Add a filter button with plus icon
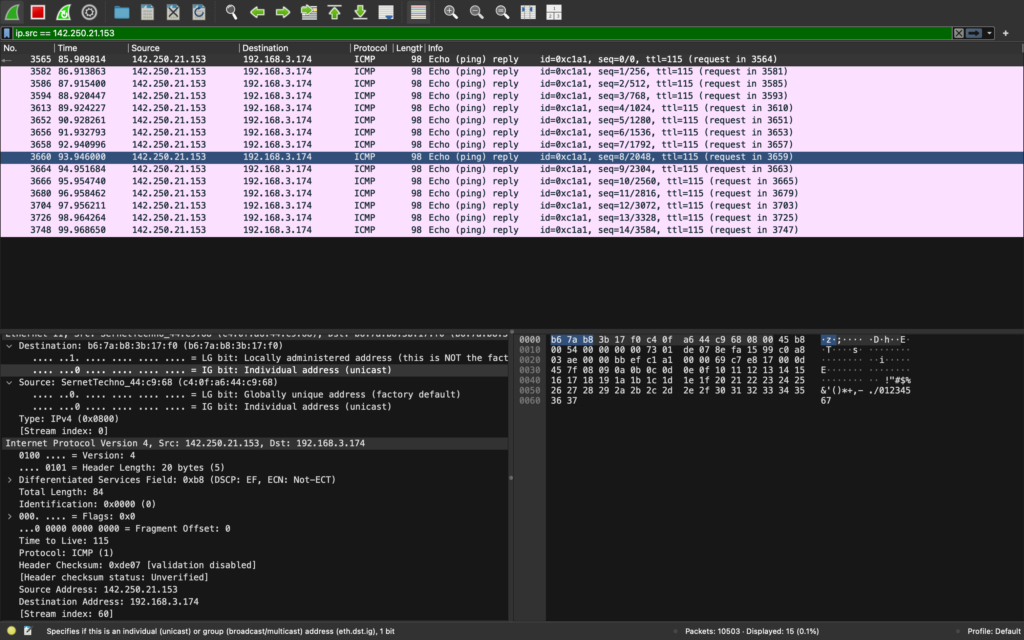 coord(1006,33)
